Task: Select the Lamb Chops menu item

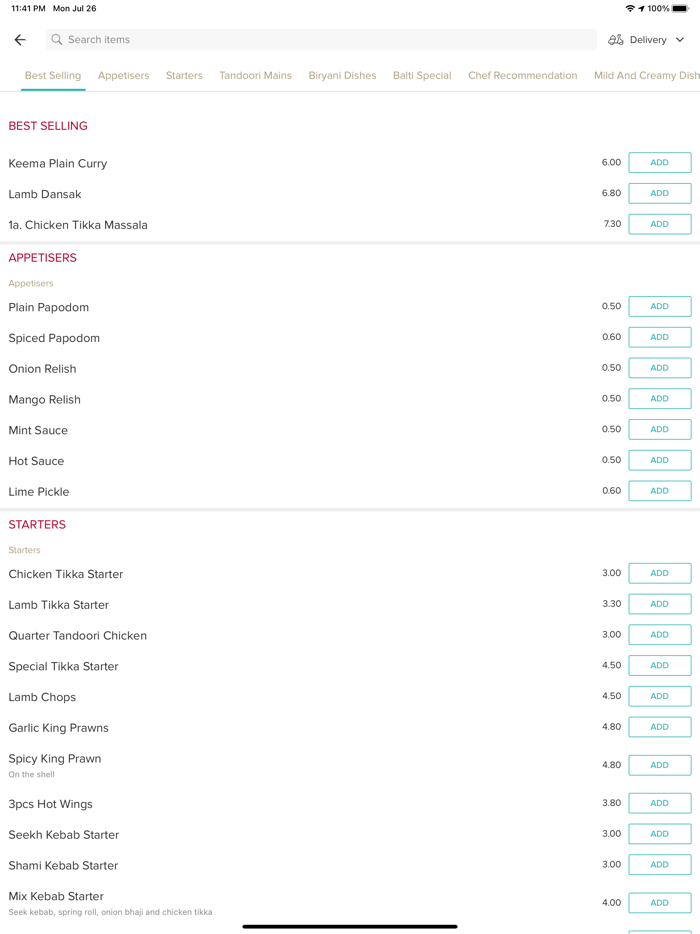Action: coord(42,697)
